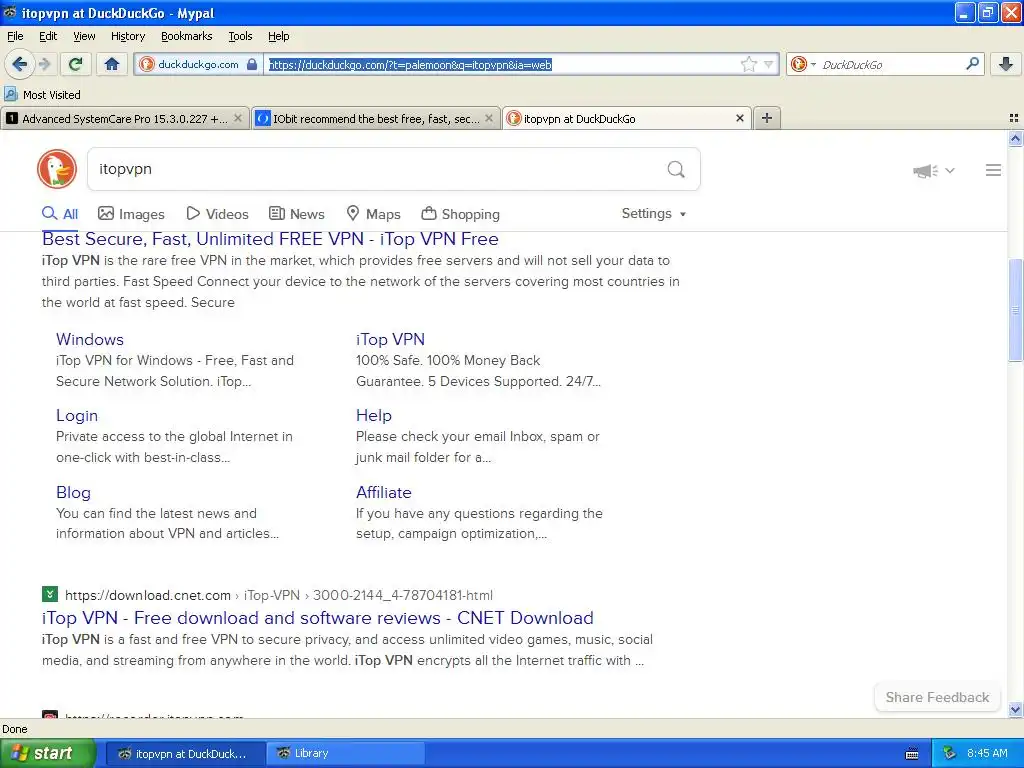The height and width of the screenshot is (768, 1024).
Task: Click the search bar magnifier icon
Action: (x=972, y=64)
